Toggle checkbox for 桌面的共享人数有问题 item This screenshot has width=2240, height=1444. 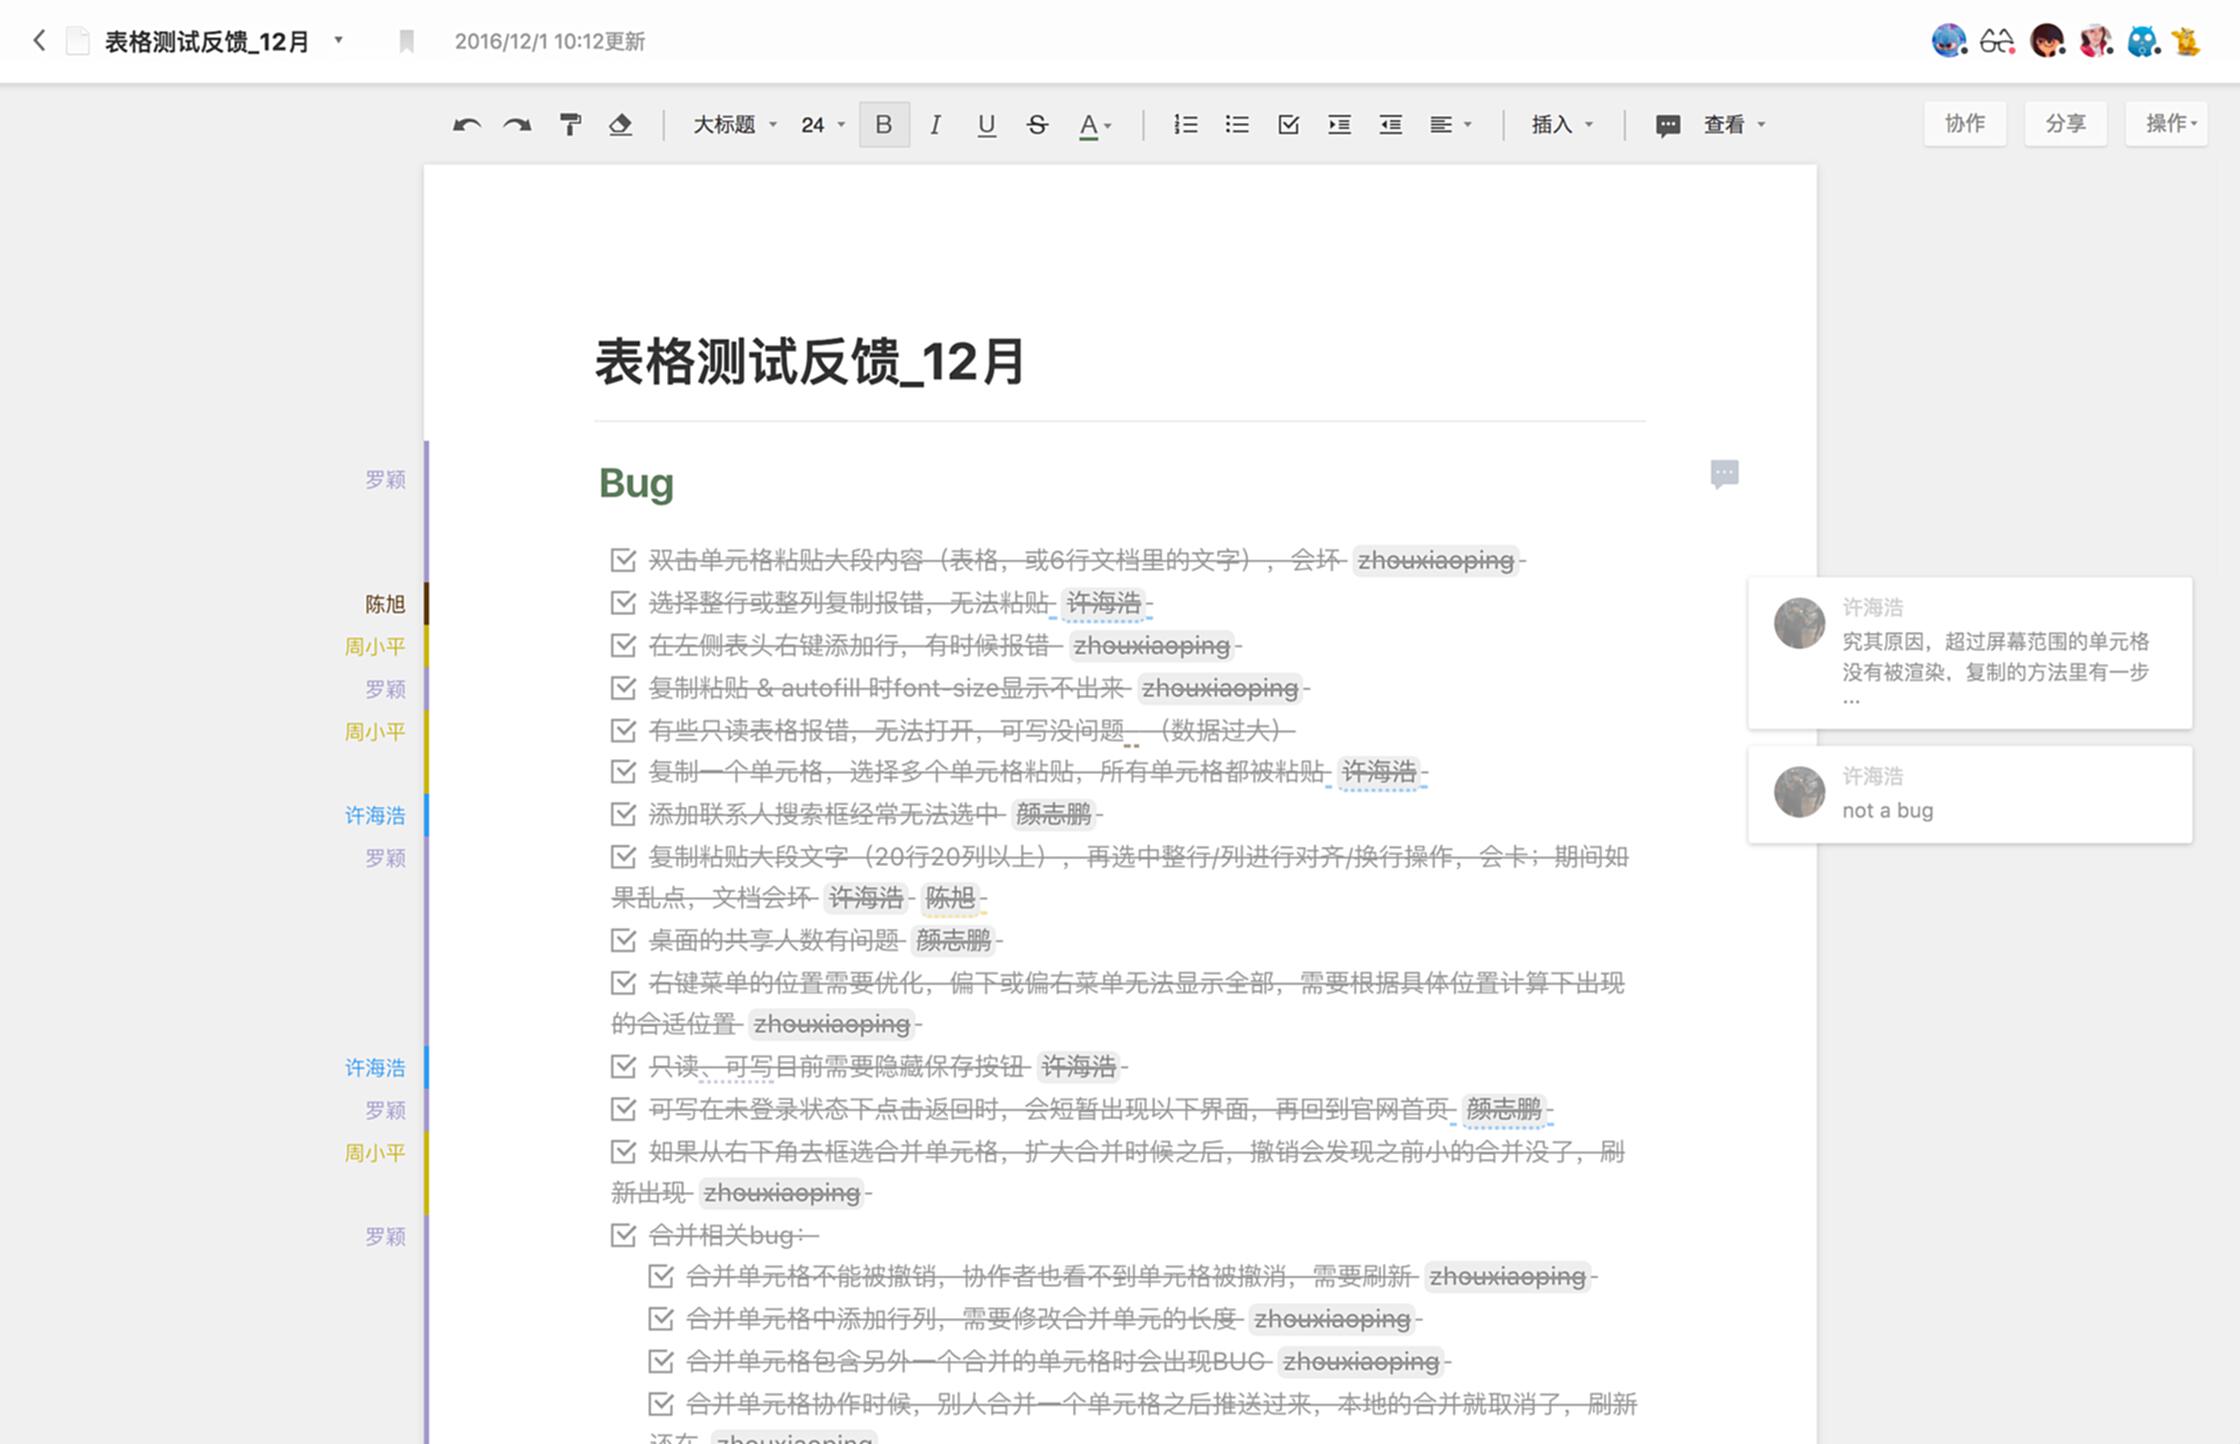(623, 940)
